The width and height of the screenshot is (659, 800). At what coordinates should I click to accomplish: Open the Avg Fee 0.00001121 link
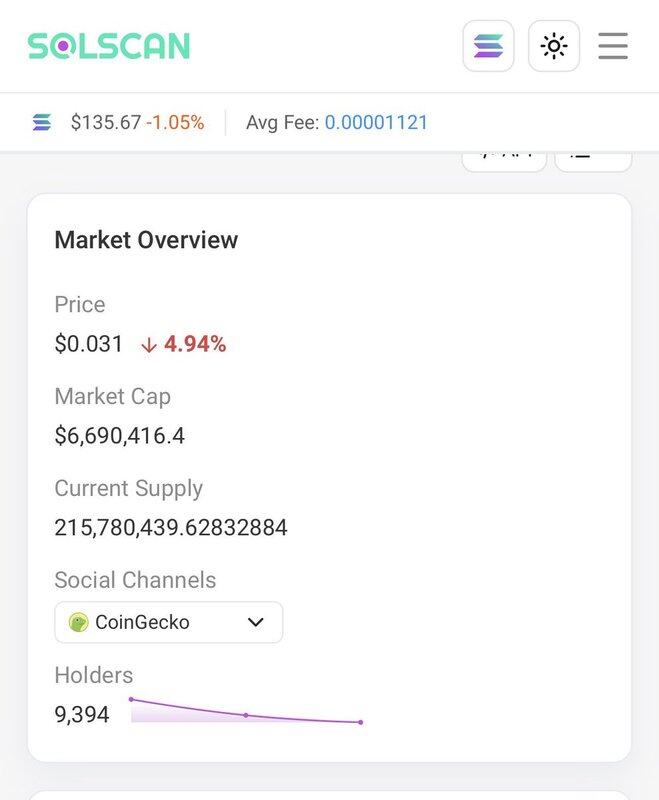[x=376, y=123]
